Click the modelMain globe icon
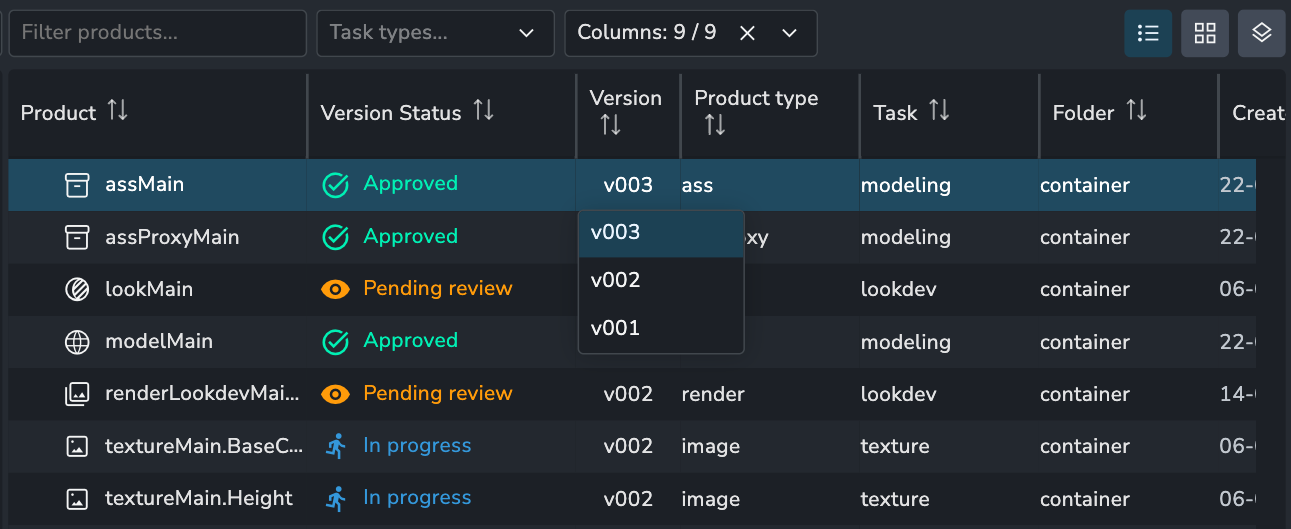1291x529 pixels. point(77,342)
